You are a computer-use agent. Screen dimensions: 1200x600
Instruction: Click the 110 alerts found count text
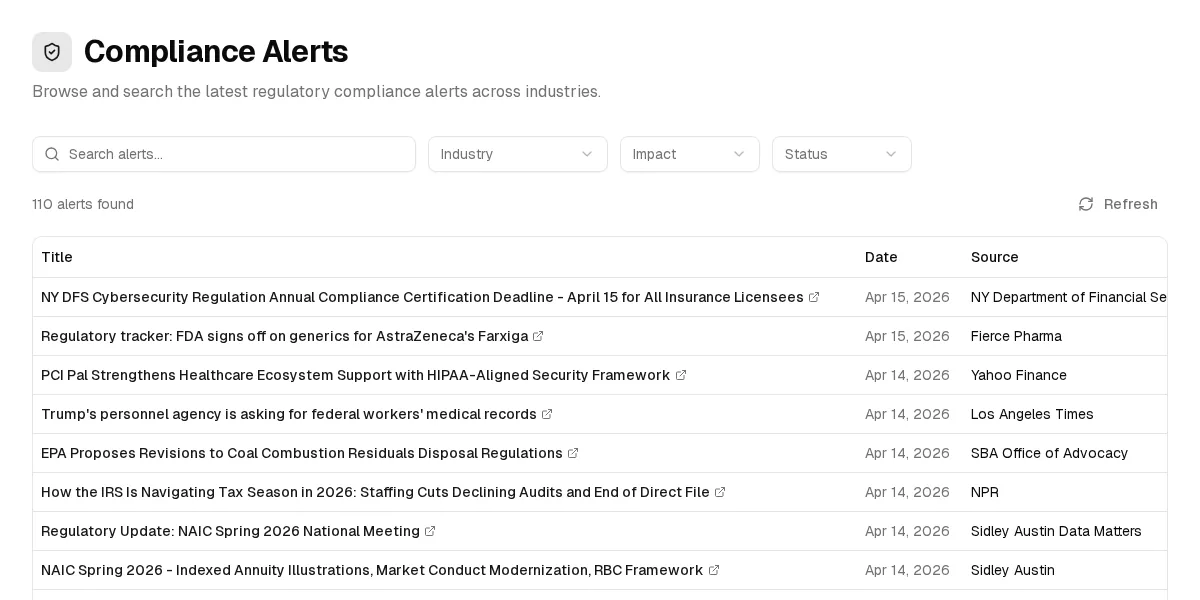[83, 204]
